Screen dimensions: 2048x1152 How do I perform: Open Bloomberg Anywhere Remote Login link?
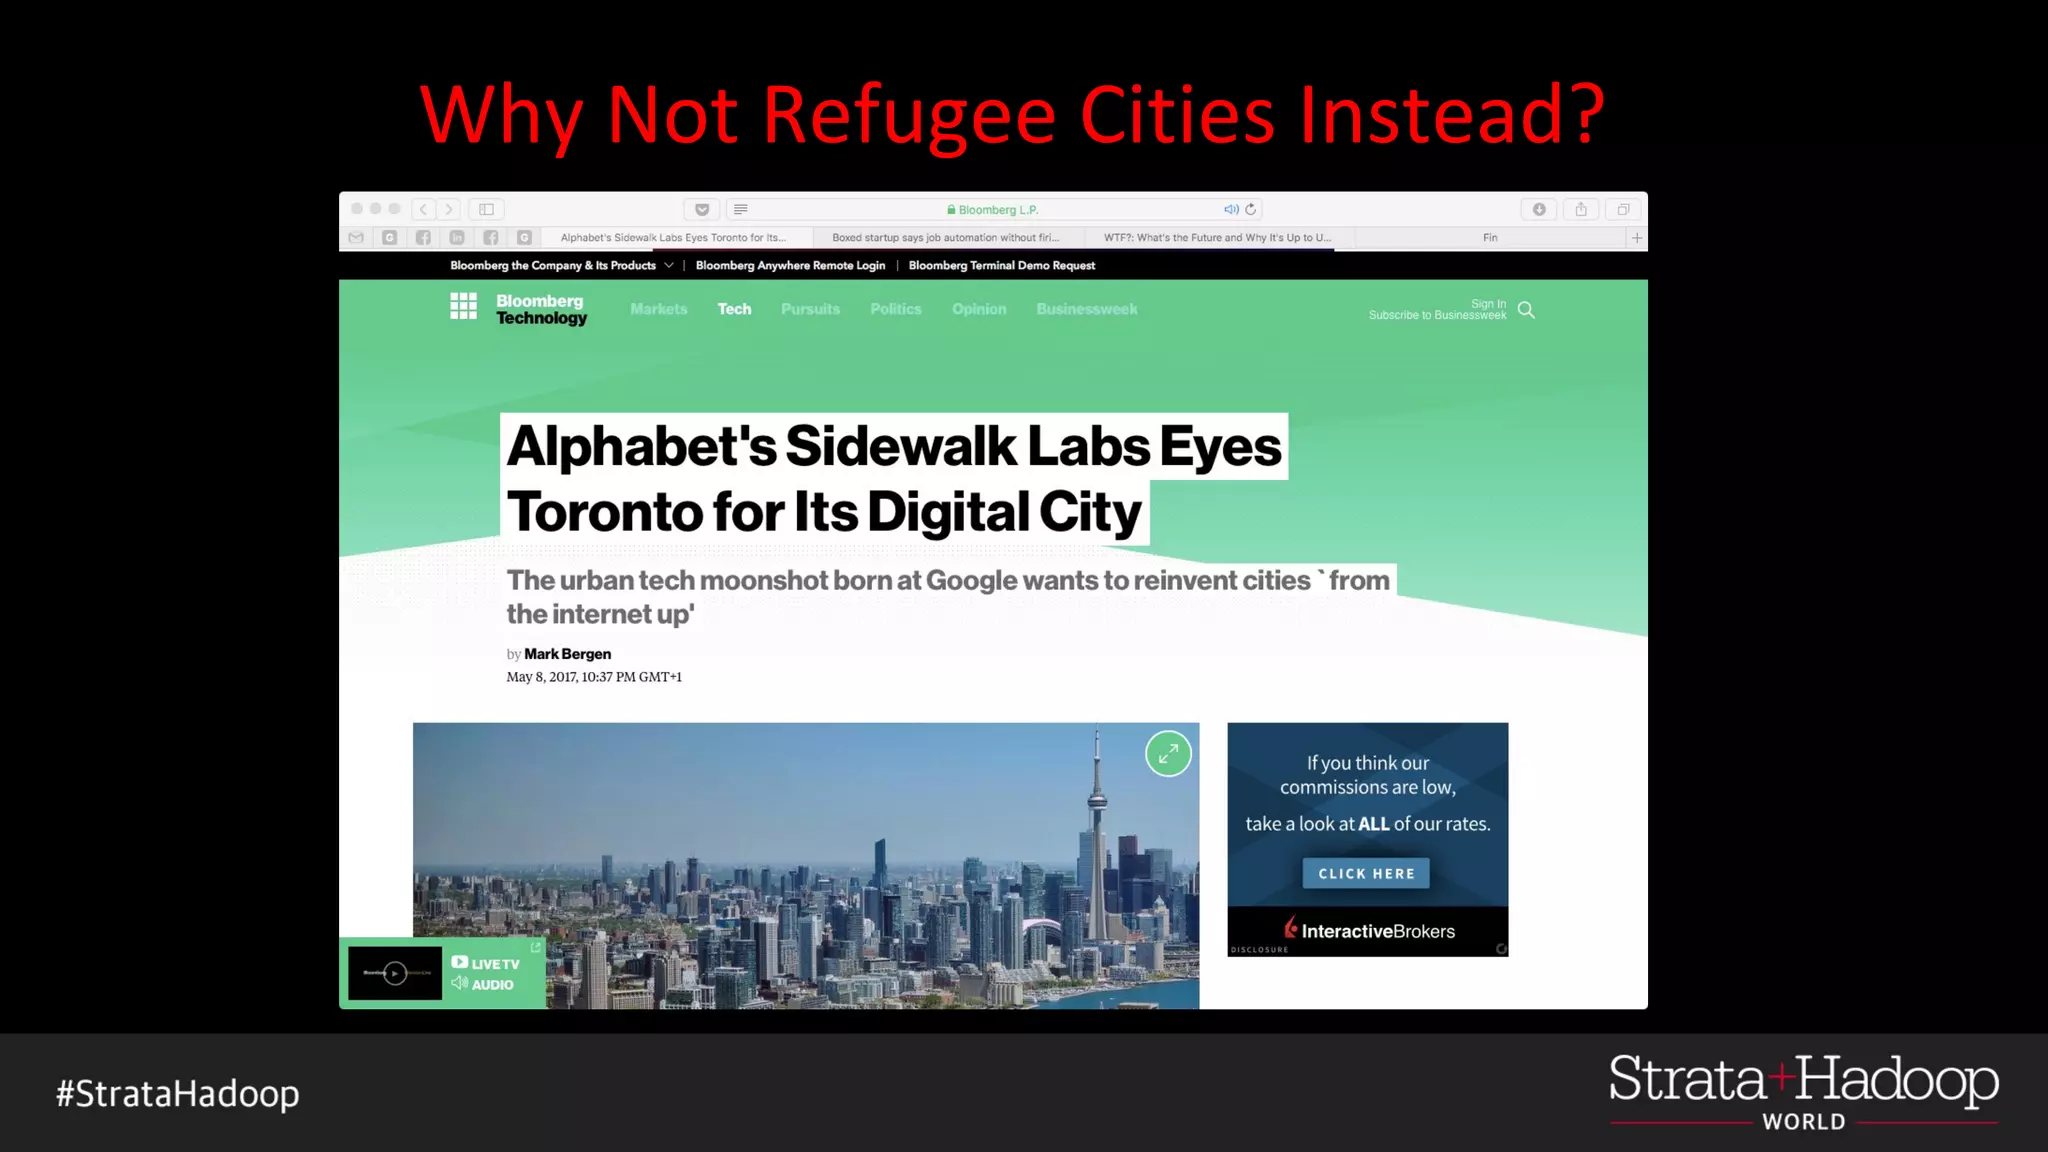point(790,266)
